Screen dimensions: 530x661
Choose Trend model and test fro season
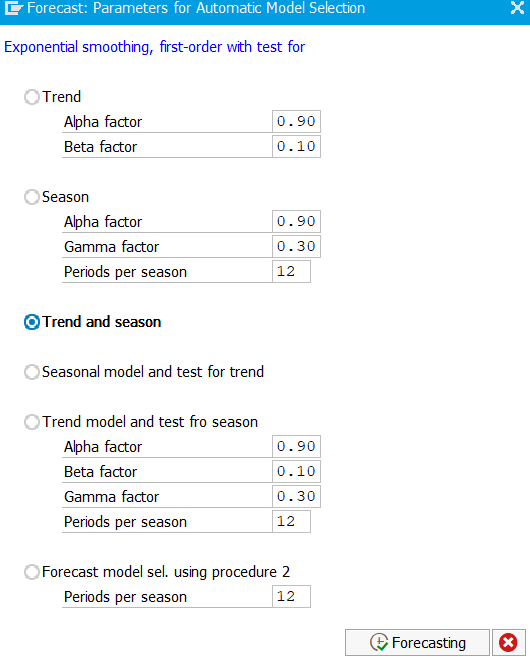click(x=32, y=422)
